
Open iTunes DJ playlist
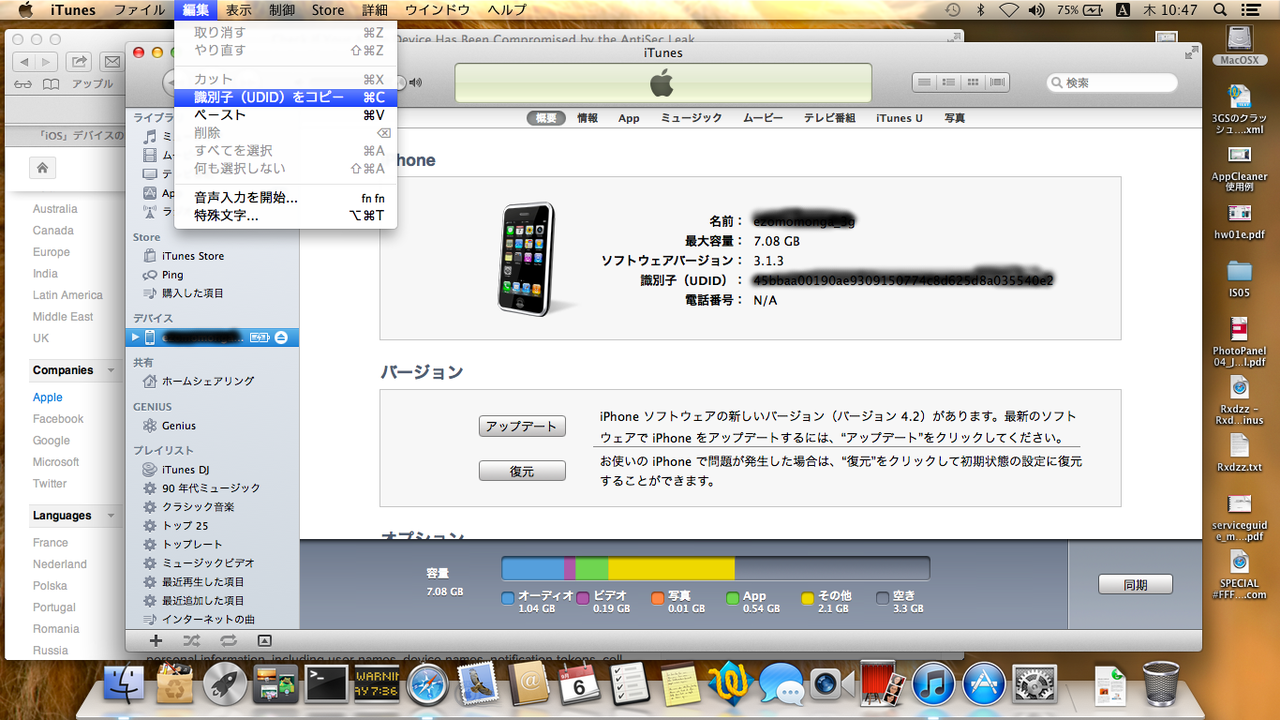point(185,469)
